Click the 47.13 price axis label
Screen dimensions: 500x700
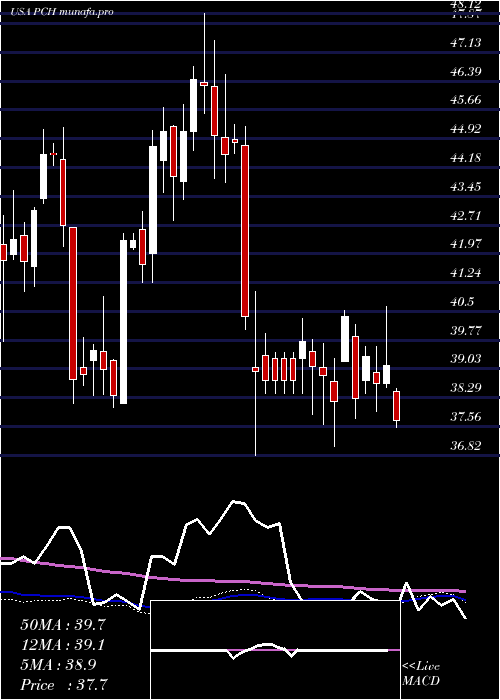(467, 43)
